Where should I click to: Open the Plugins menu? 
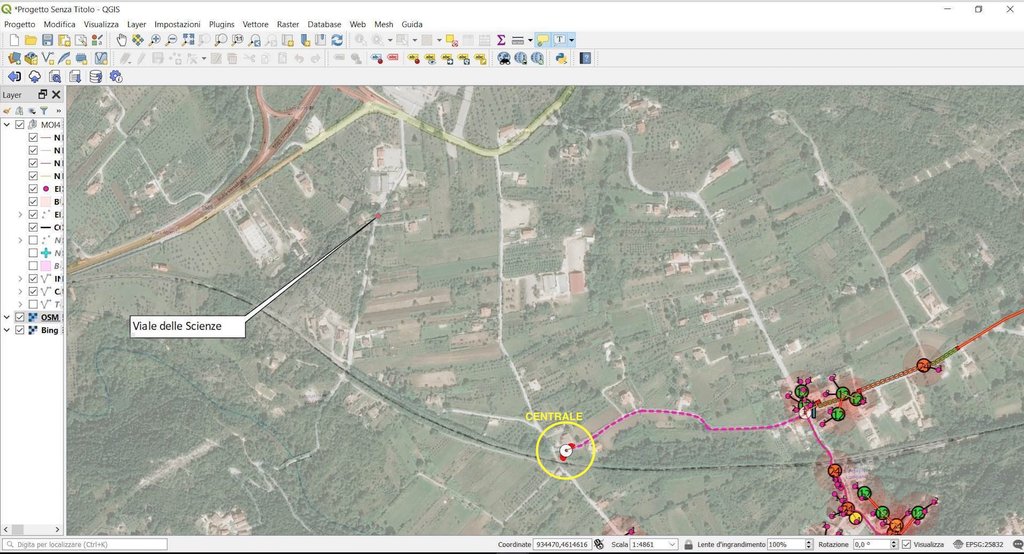[221, 23]
